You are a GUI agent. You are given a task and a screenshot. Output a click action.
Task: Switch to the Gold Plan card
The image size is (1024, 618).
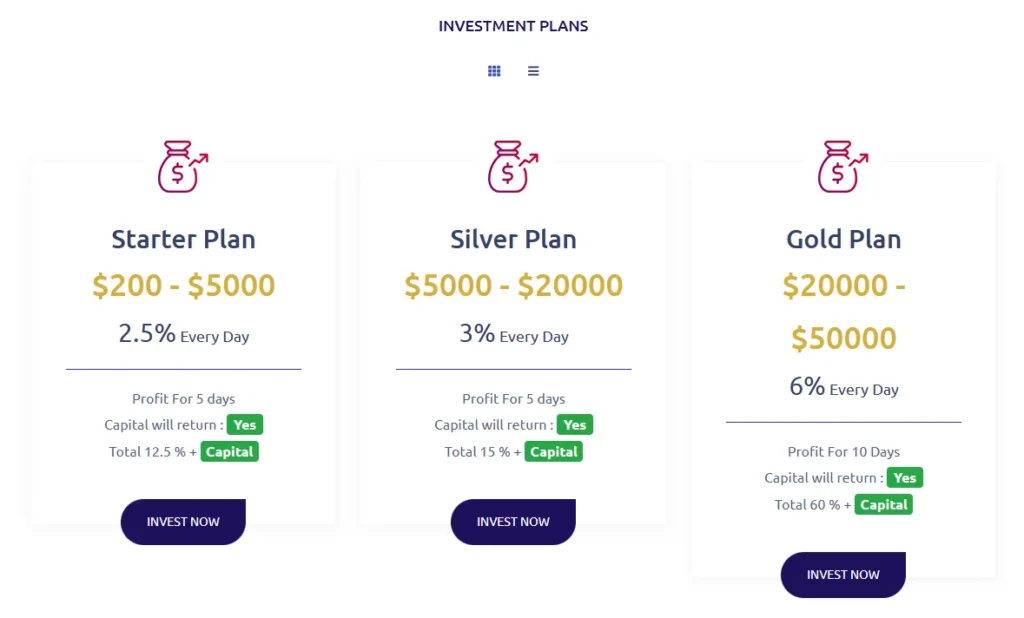(x=843, y=370)
